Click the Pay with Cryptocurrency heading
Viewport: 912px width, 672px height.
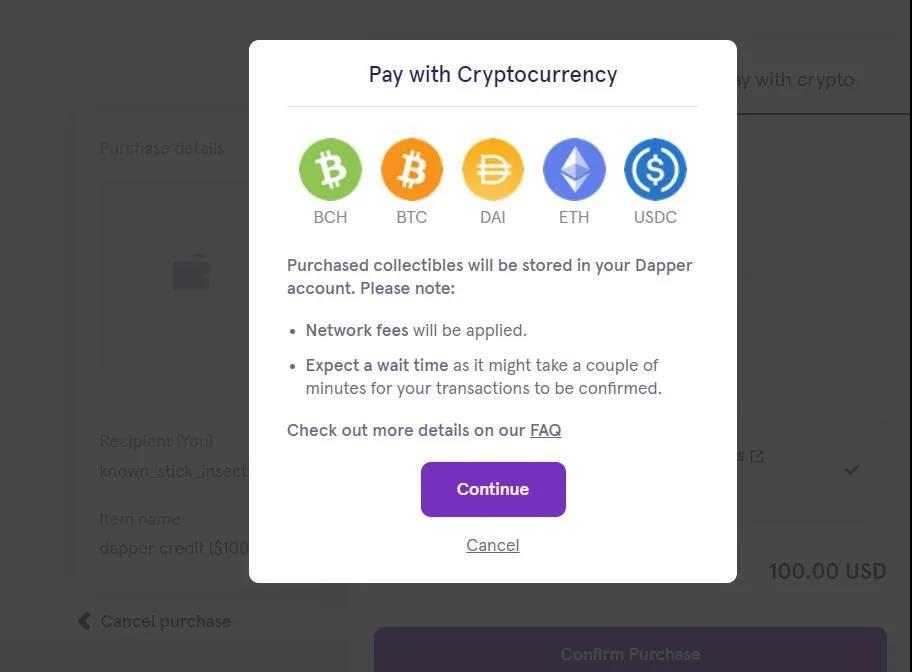click(492, 74)
